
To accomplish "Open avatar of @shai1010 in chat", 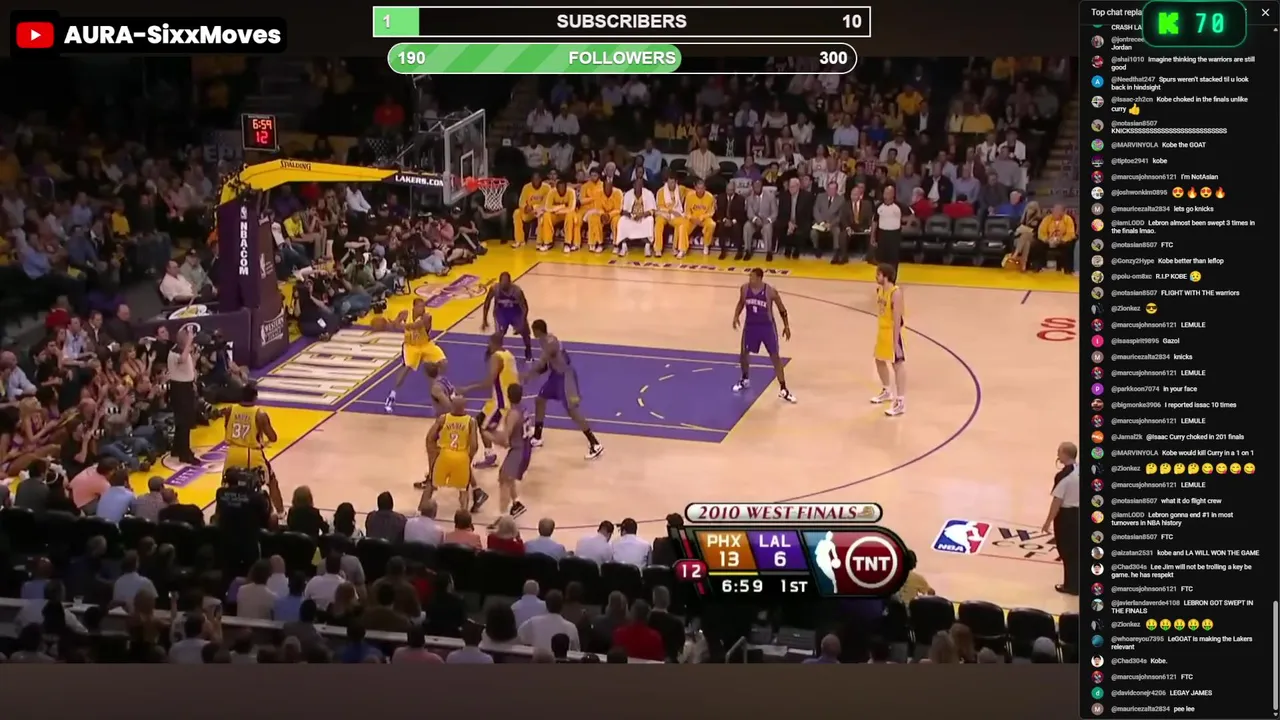I will [x=1097, y=60].
